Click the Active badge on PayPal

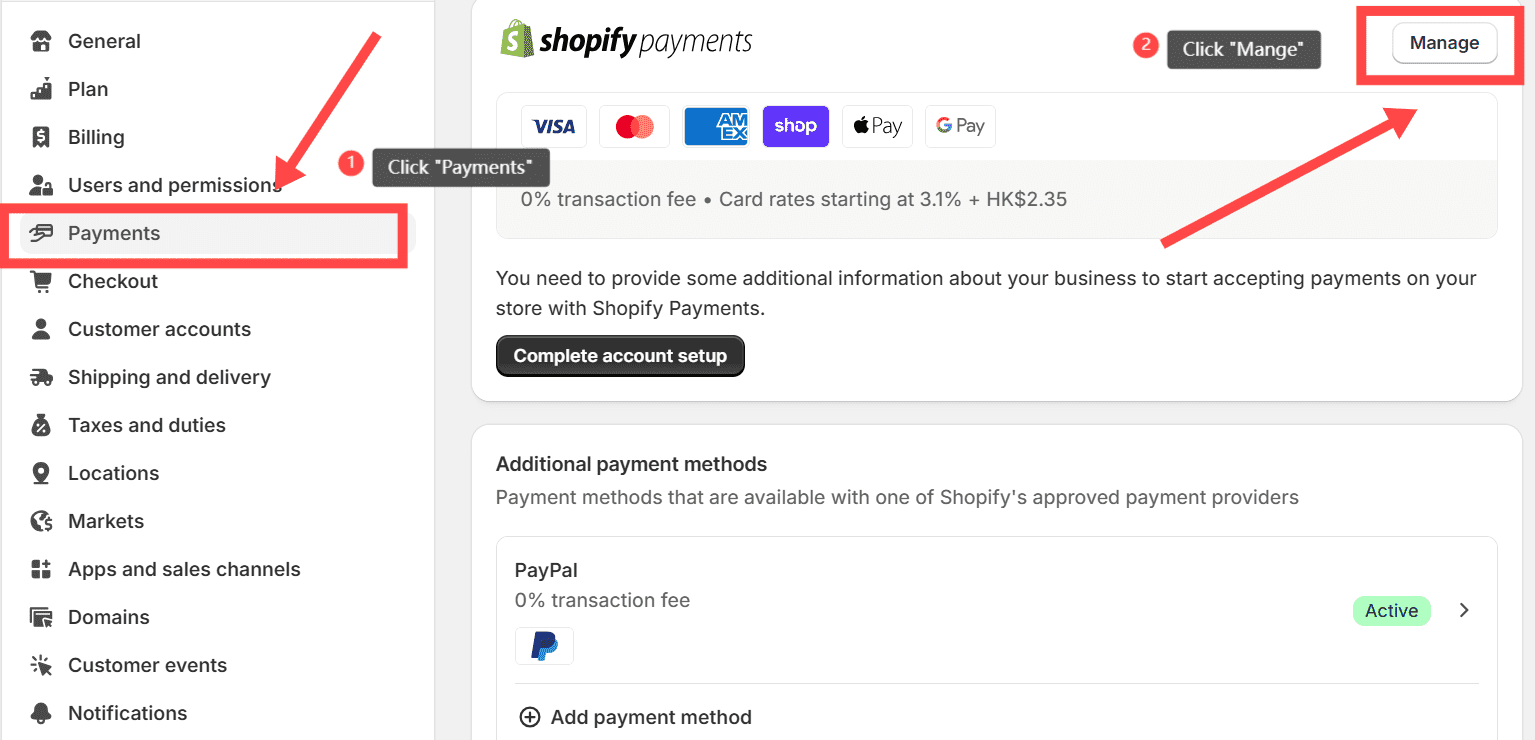click(x=1391, y=610)
